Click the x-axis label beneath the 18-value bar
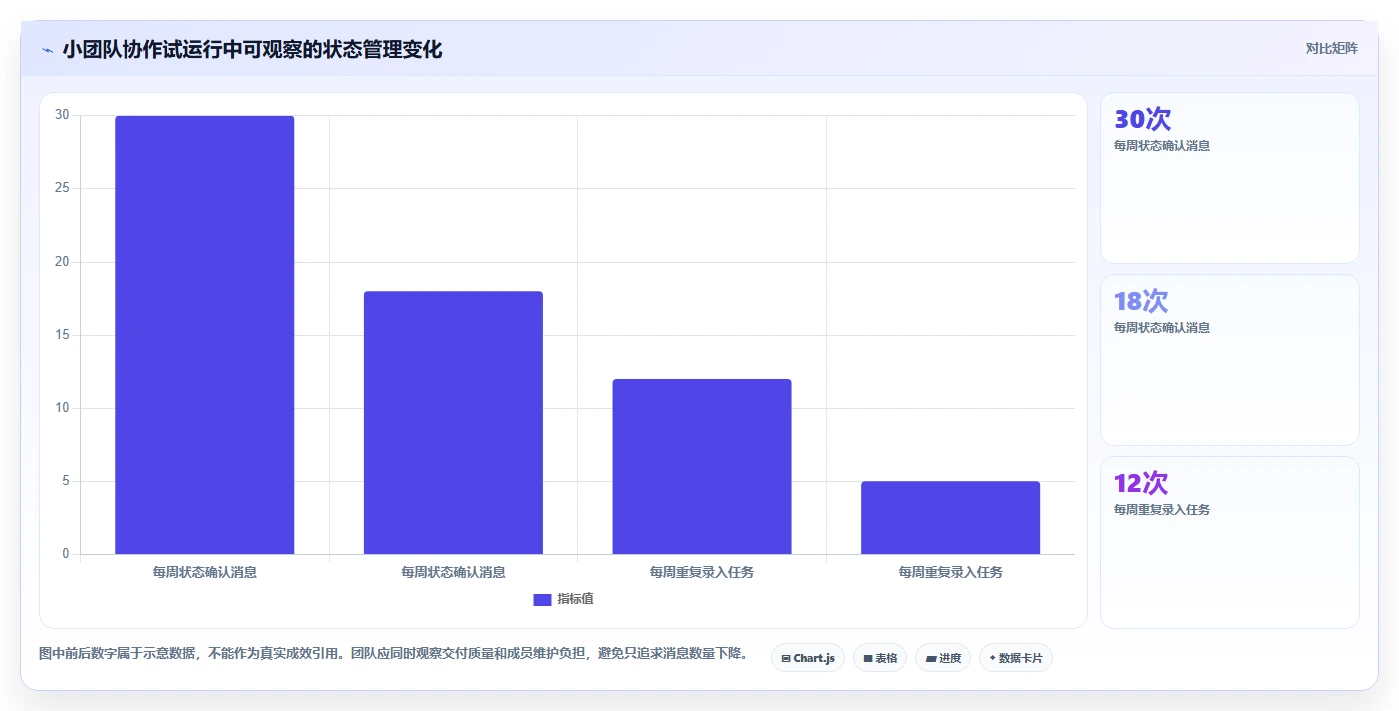The height and width of the screenshot is (711, 1399). tap(453, 573)
